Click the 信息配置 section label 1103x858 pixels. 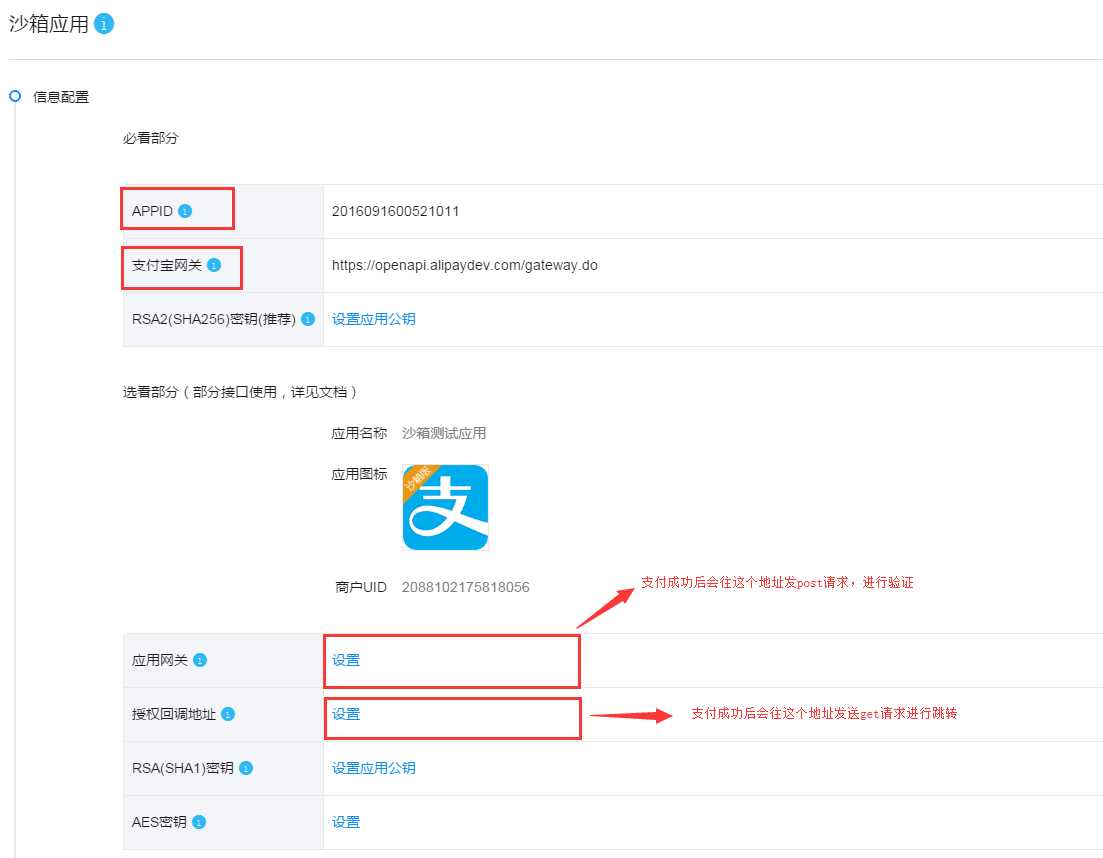click(61, 97)
